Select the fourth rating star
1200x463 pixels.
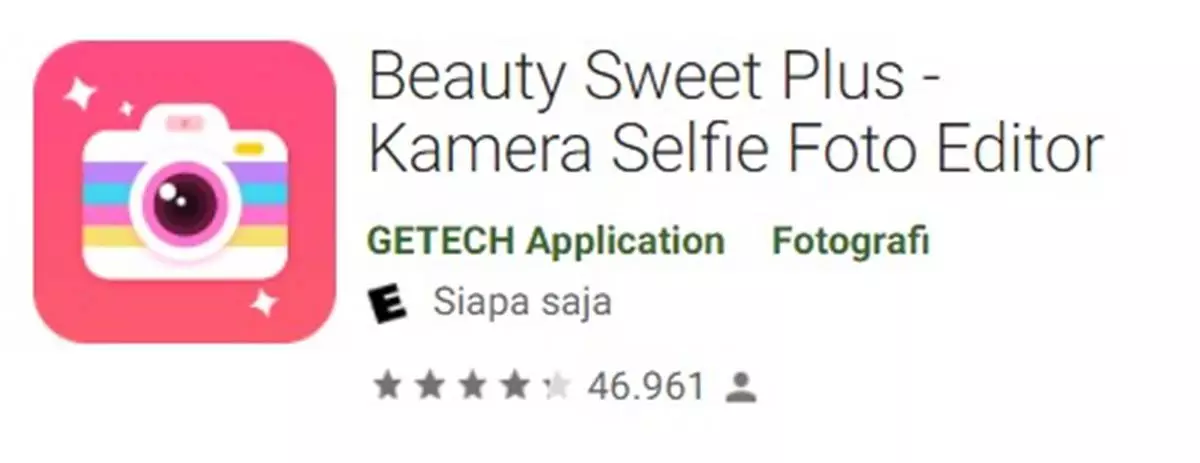pos(515,386)
